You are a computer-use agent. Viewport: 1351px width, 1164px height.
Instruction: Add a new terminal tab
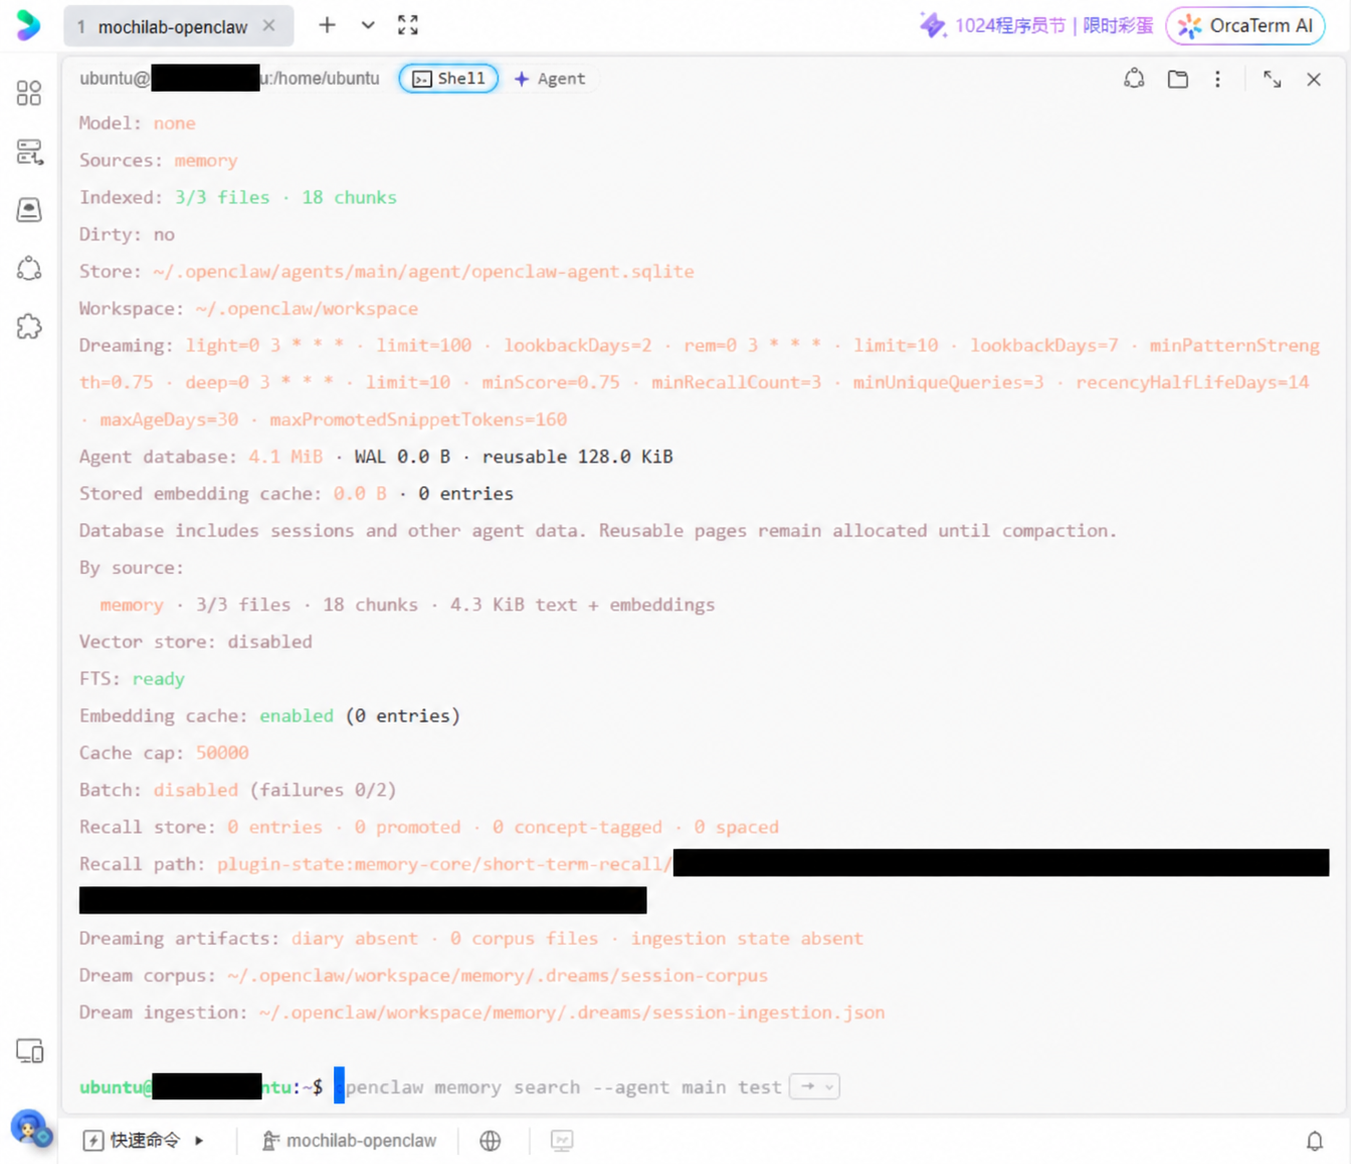tap(327, 25)
